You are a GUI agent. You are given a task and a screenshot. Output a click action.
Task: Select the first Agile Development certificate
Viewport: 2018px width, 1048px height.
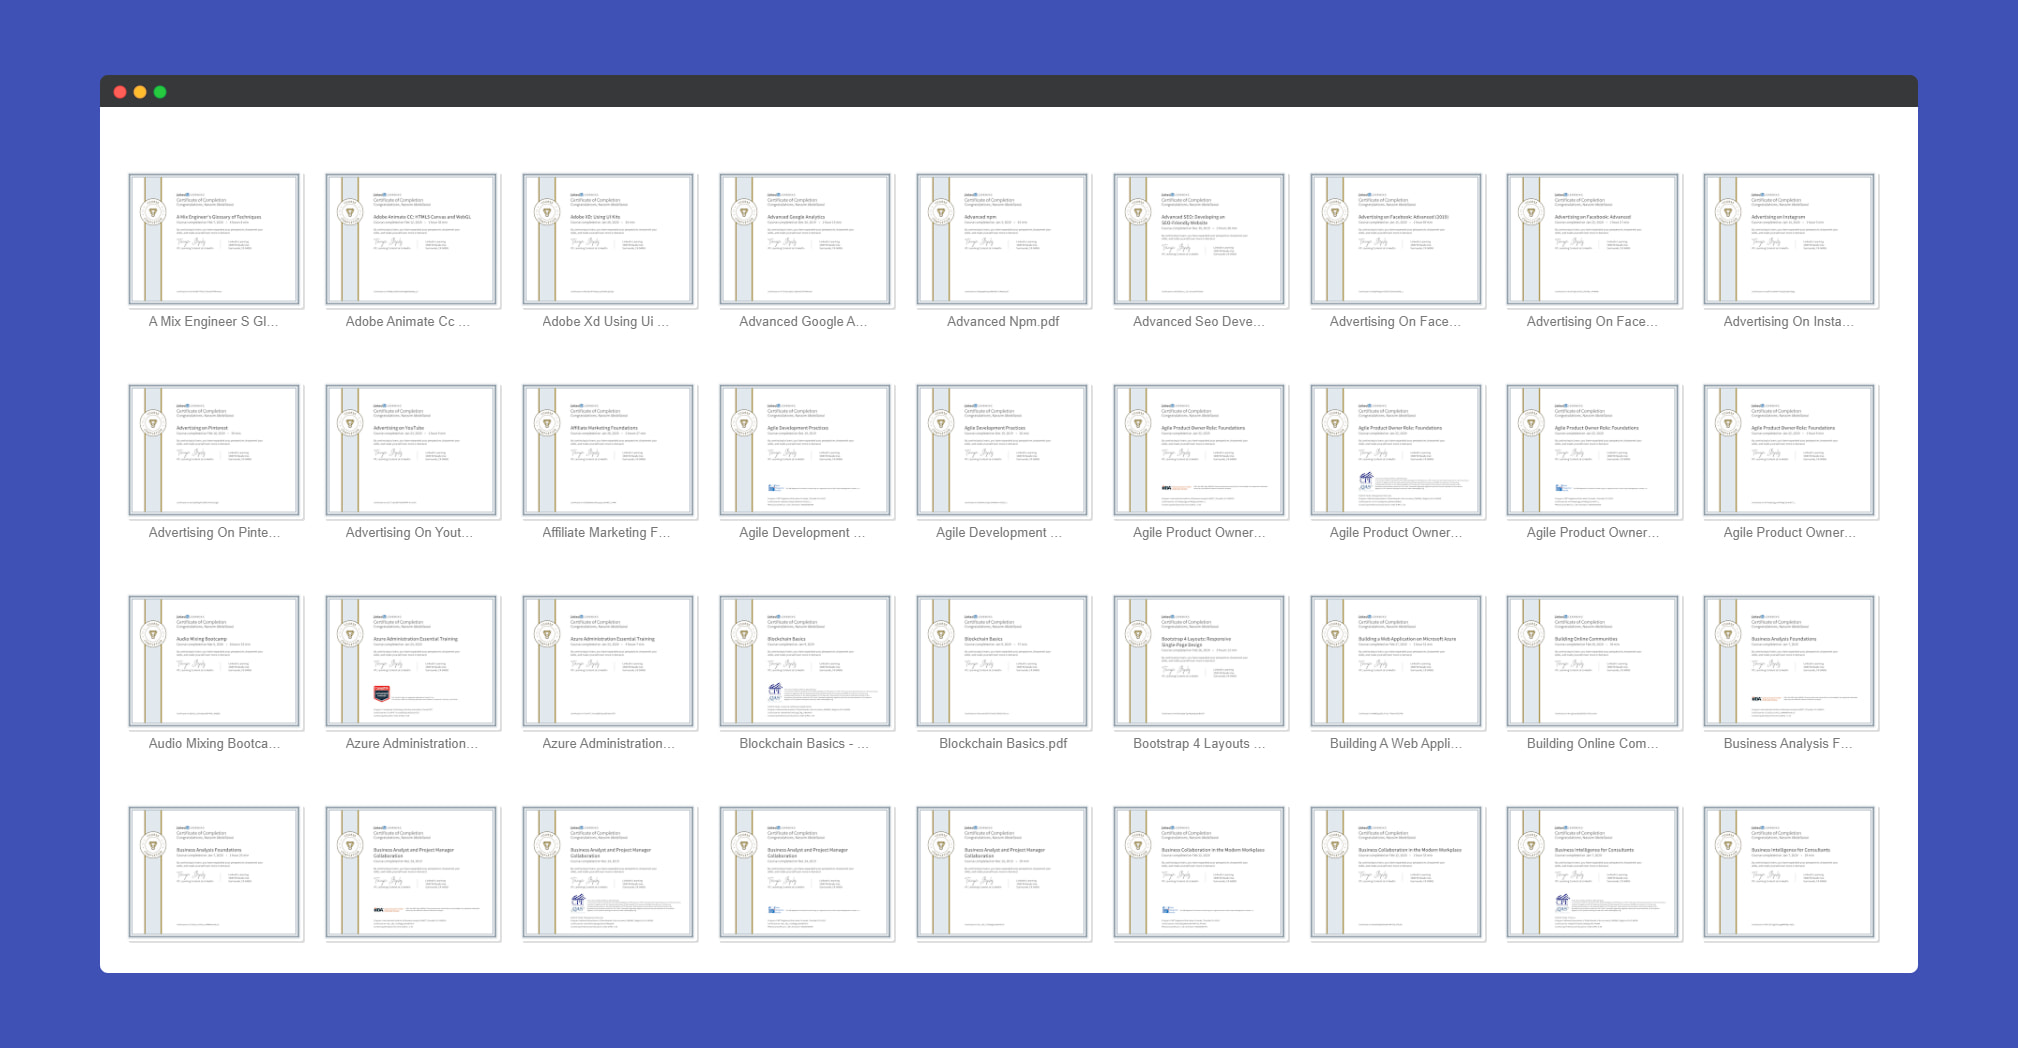(805, 450)
